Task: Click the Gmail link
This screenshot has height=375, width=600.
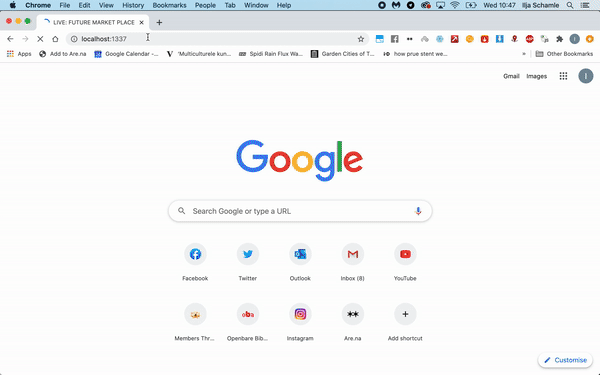Action: pyautogui.click(x=511, y=76)
